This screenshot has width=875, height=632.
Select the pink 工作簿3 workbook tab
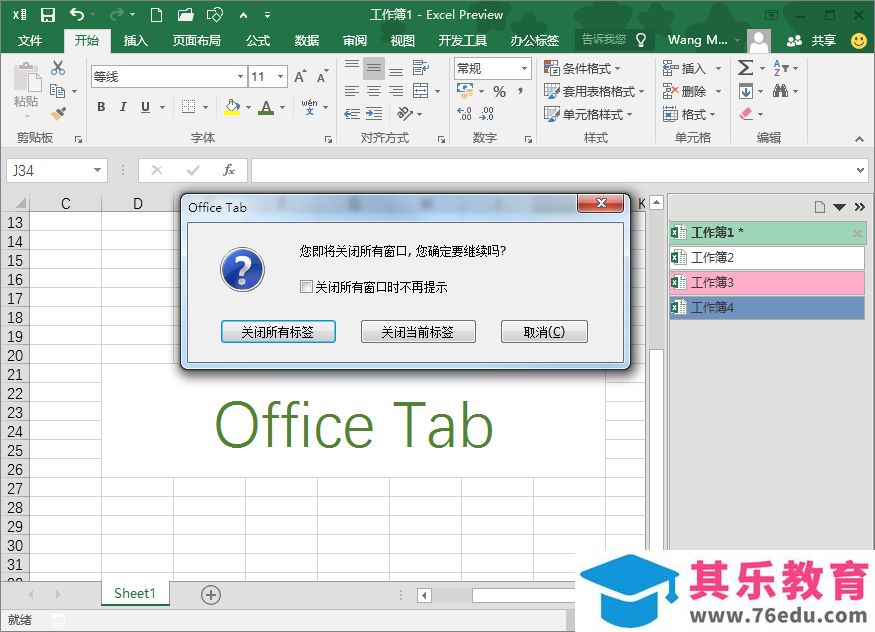(767, 282)
